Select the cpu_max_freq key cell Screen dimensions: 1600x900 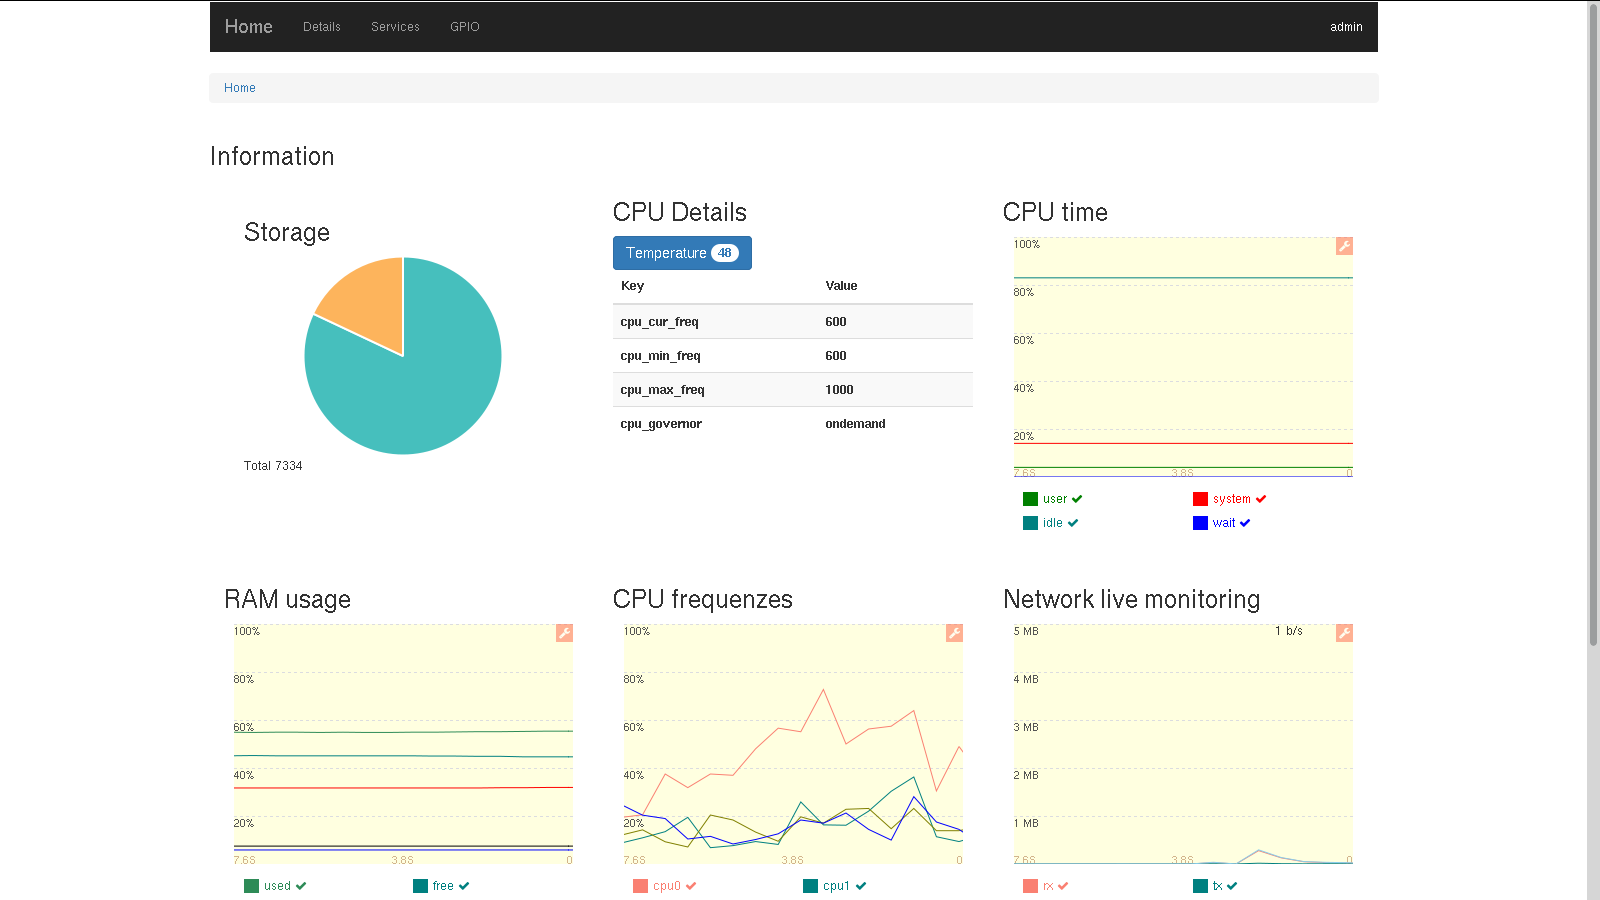tap(715, 390)
